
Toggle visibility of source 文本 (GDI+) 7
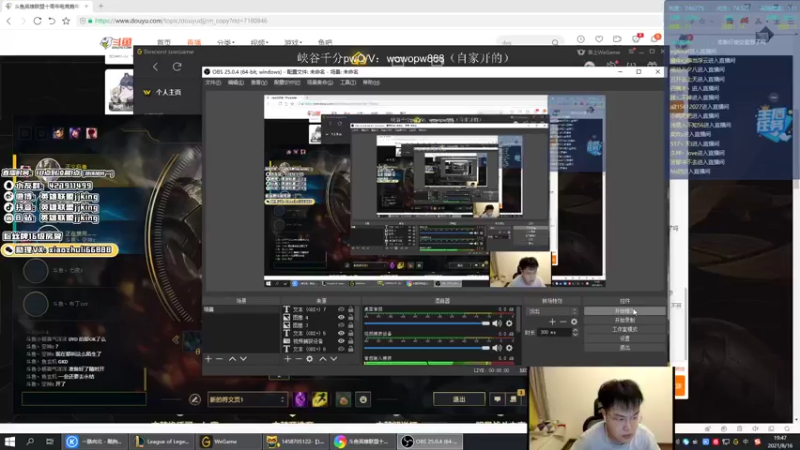(341, 309)
